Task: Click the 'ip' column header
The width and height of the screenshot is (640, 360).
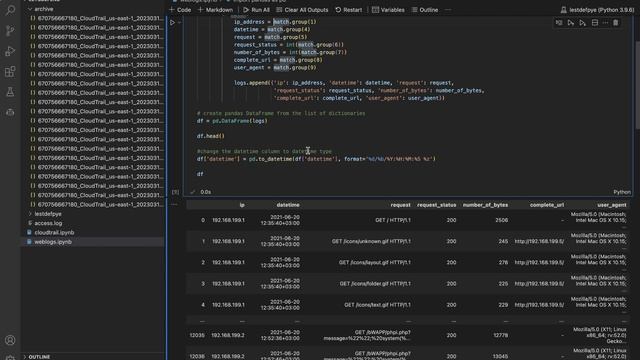Action: 242,205
